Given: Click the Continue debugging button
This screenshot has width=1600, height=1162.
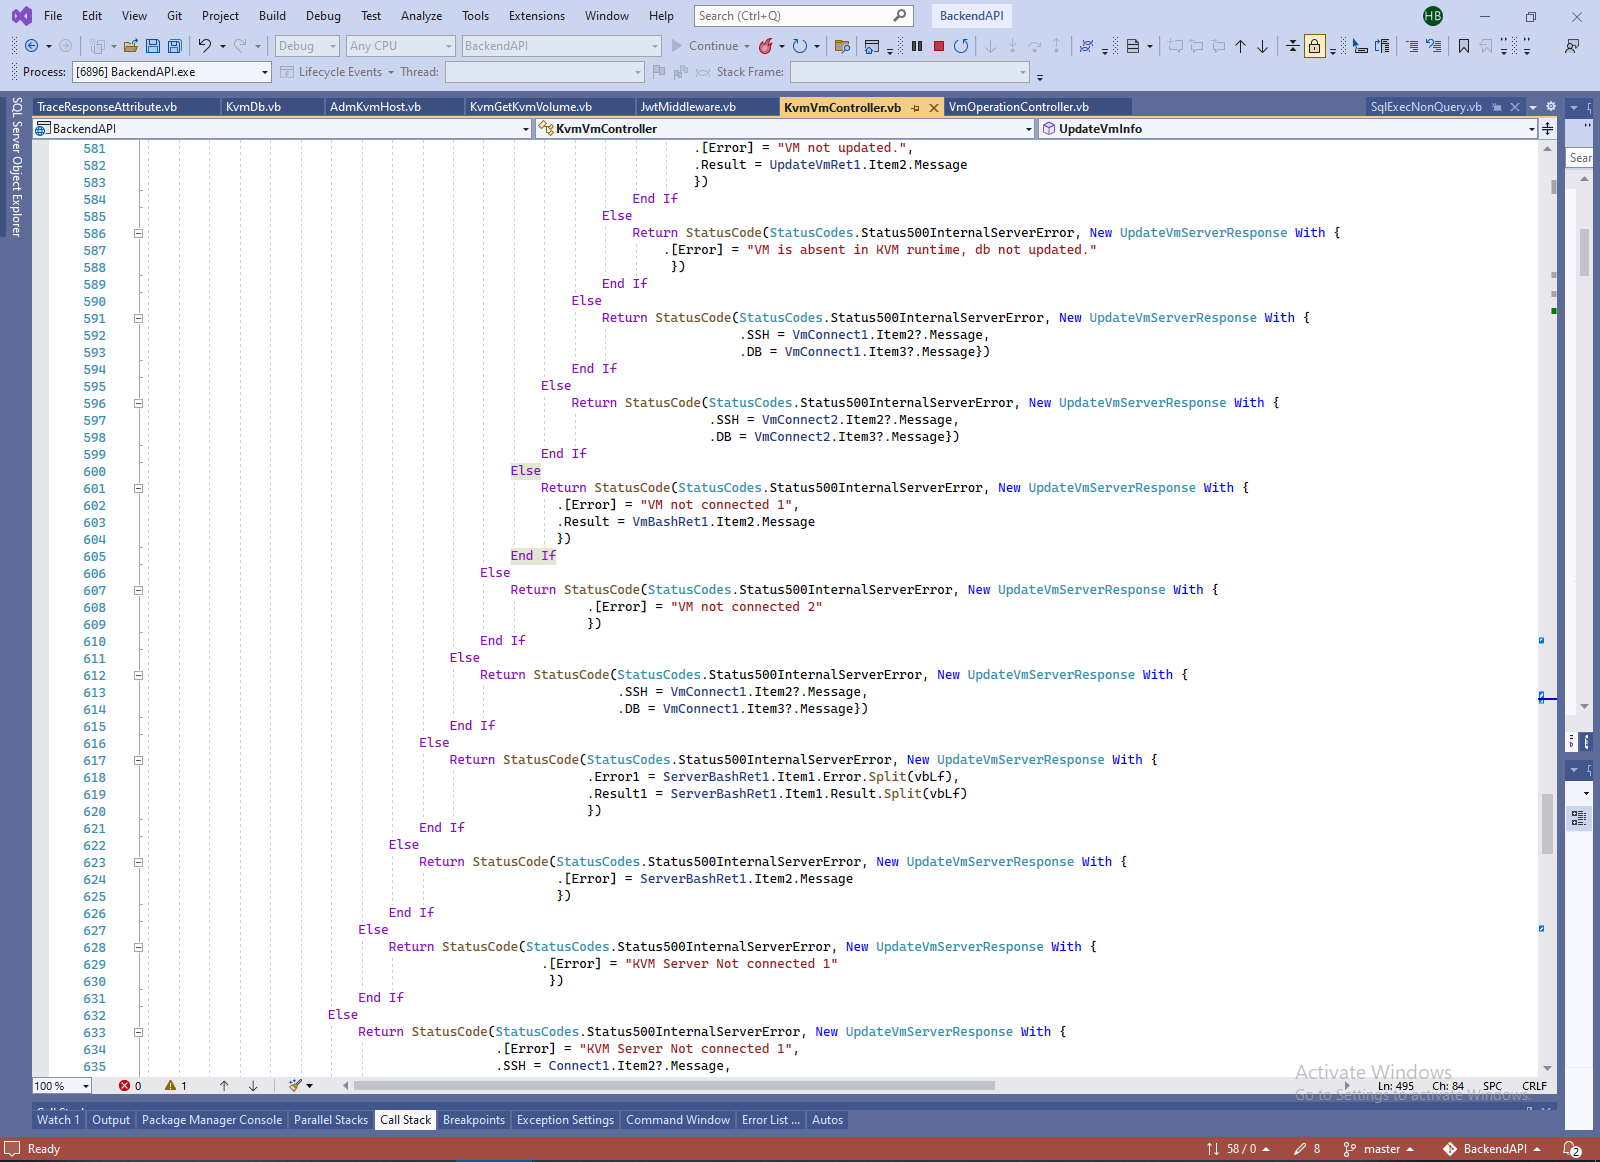Looking at the screenshot, I should click(x=711, y=46).
